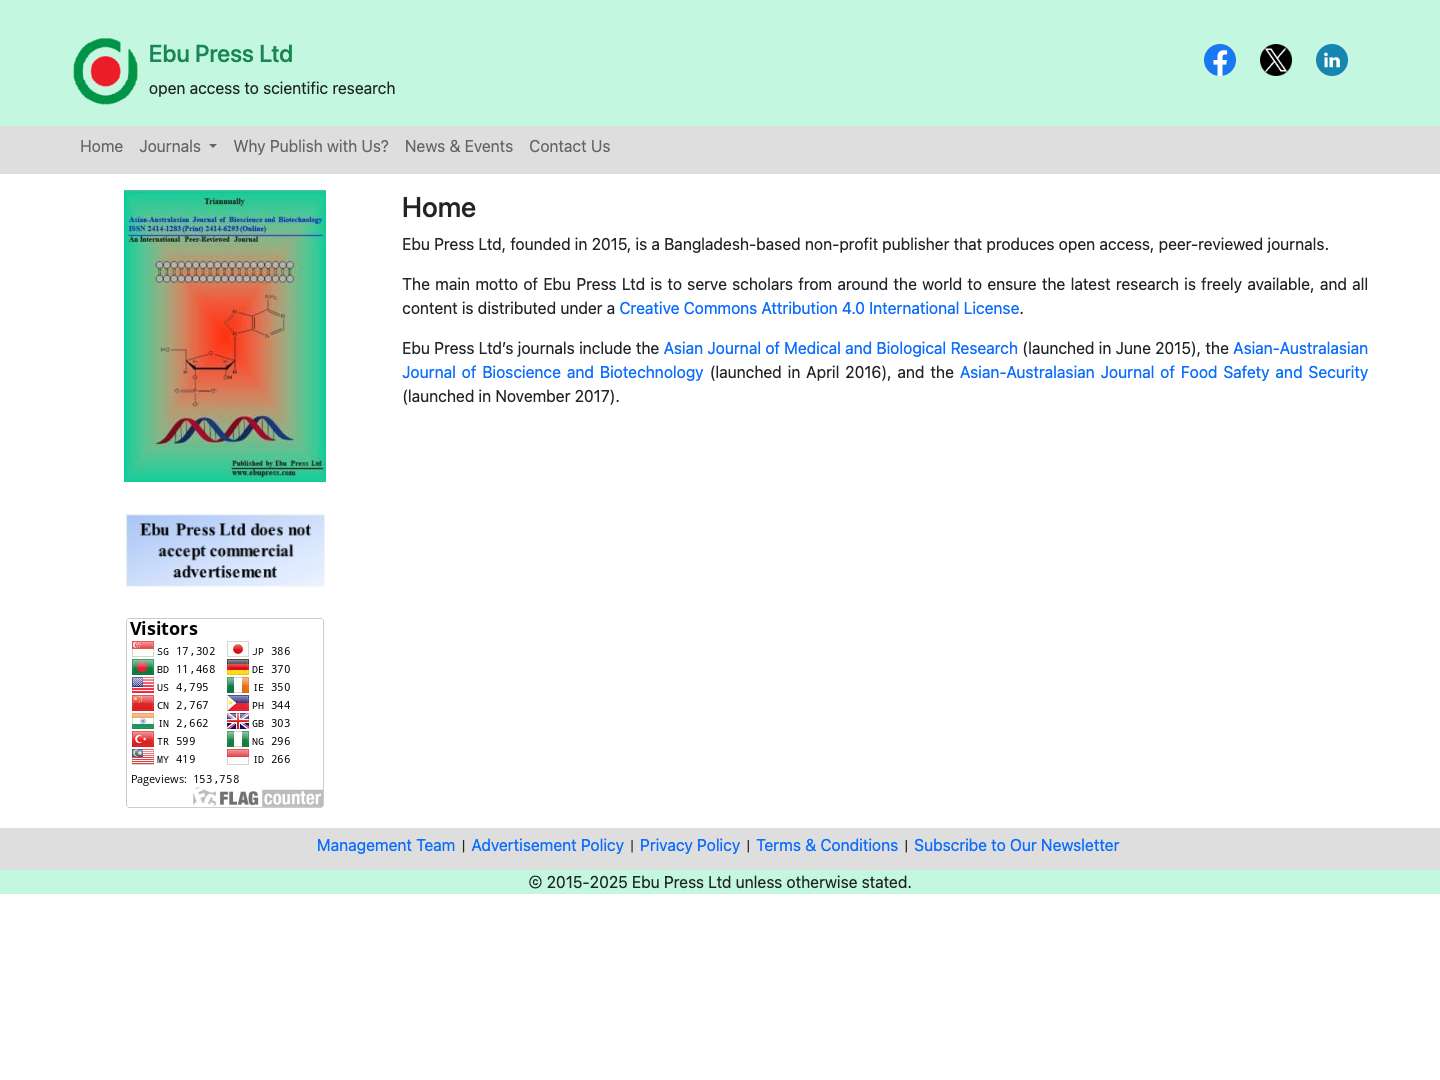Click the United States flag in visitor counter

142,684
